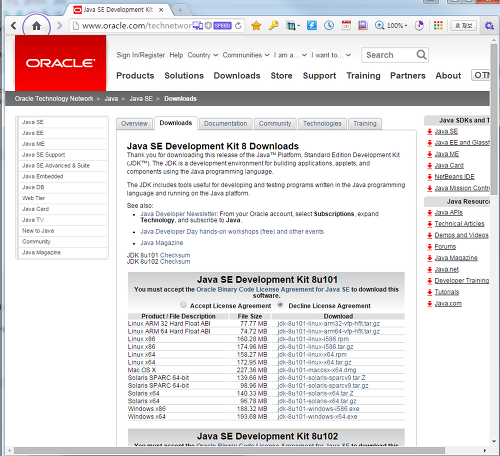Switch to the Documentation tab
Screen dimensions: 500x456
226,124
